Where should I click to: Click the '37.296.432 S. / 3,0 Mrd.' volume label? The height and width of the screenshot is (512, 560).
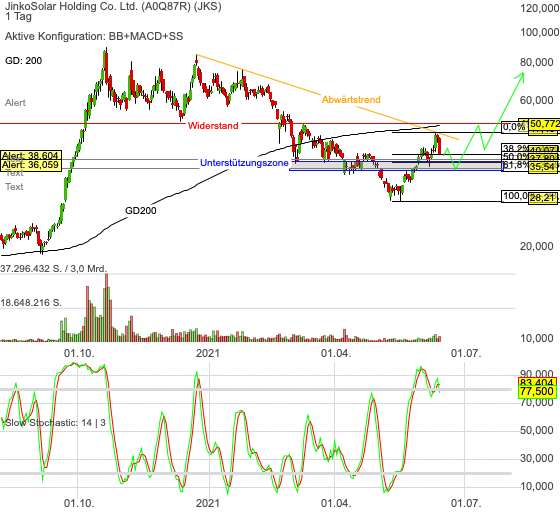[54, 268]
